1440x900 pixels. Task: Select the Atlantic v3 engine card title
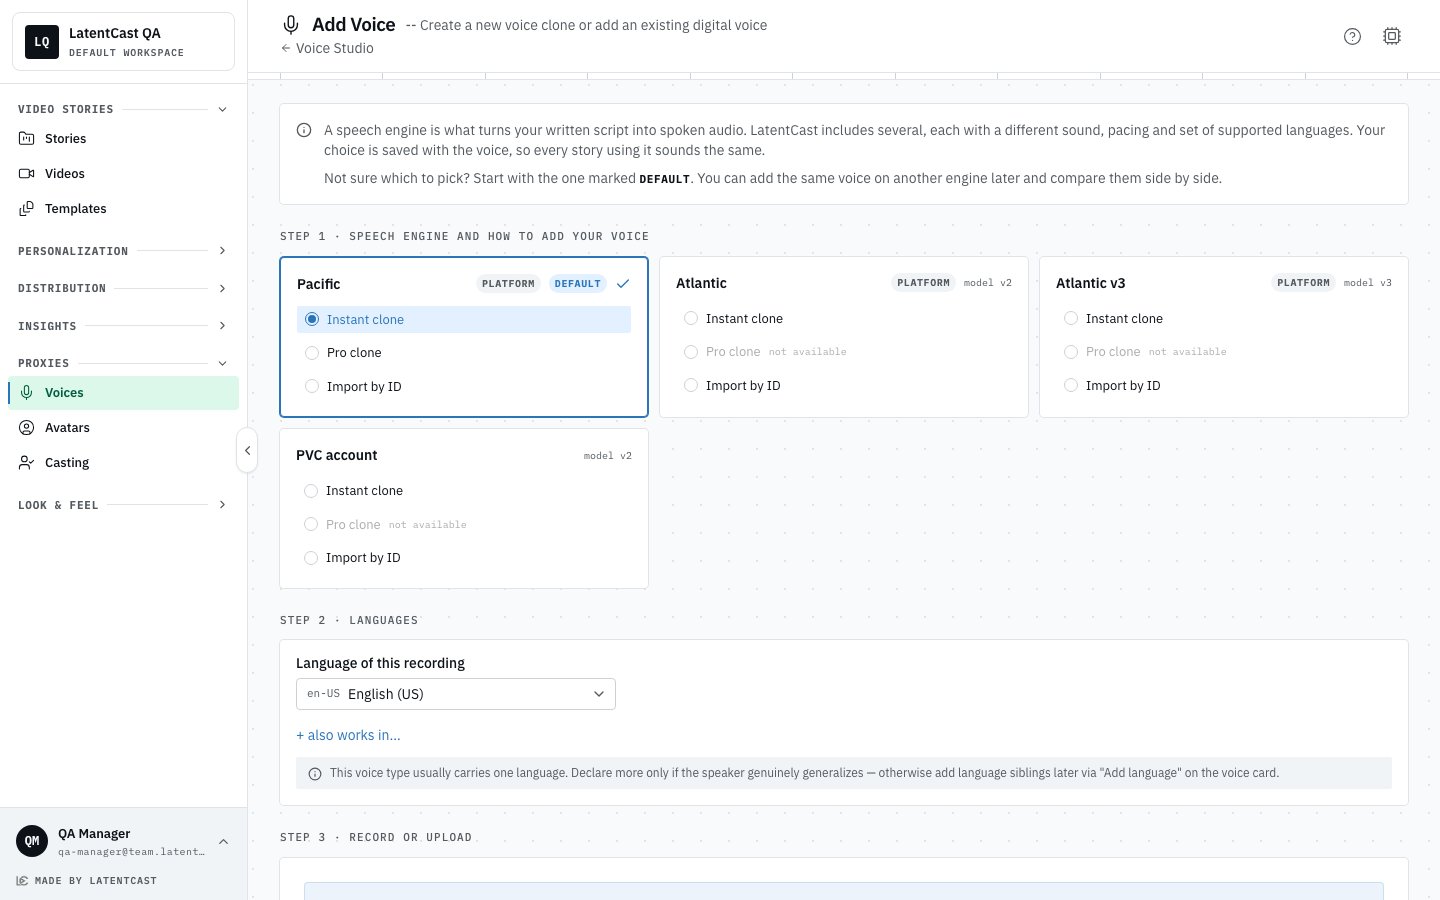pyautogui.click(x=1090, y=283)
